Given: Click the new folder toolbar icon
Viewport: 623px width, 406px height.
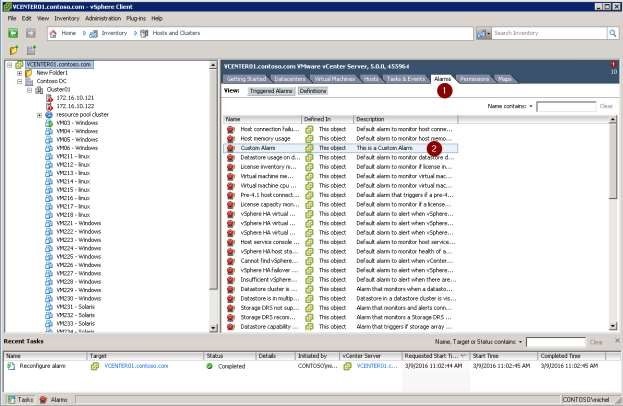Looking at the screenshot, I should [12, 49].
